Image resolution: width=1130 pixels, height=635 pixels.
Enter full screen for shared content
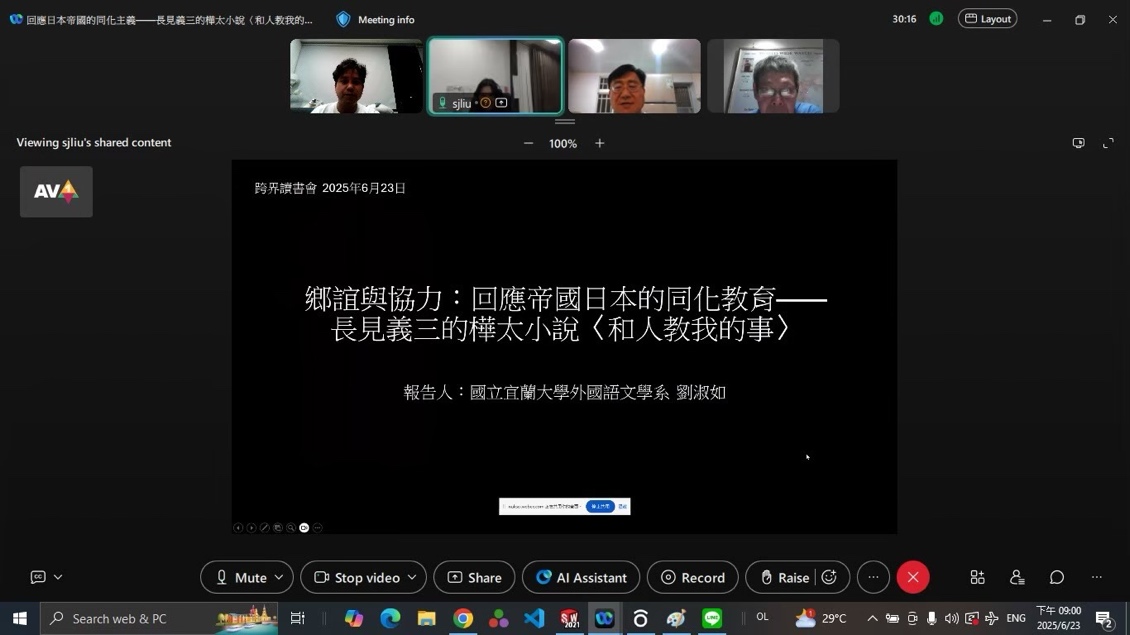[1108, 143]
